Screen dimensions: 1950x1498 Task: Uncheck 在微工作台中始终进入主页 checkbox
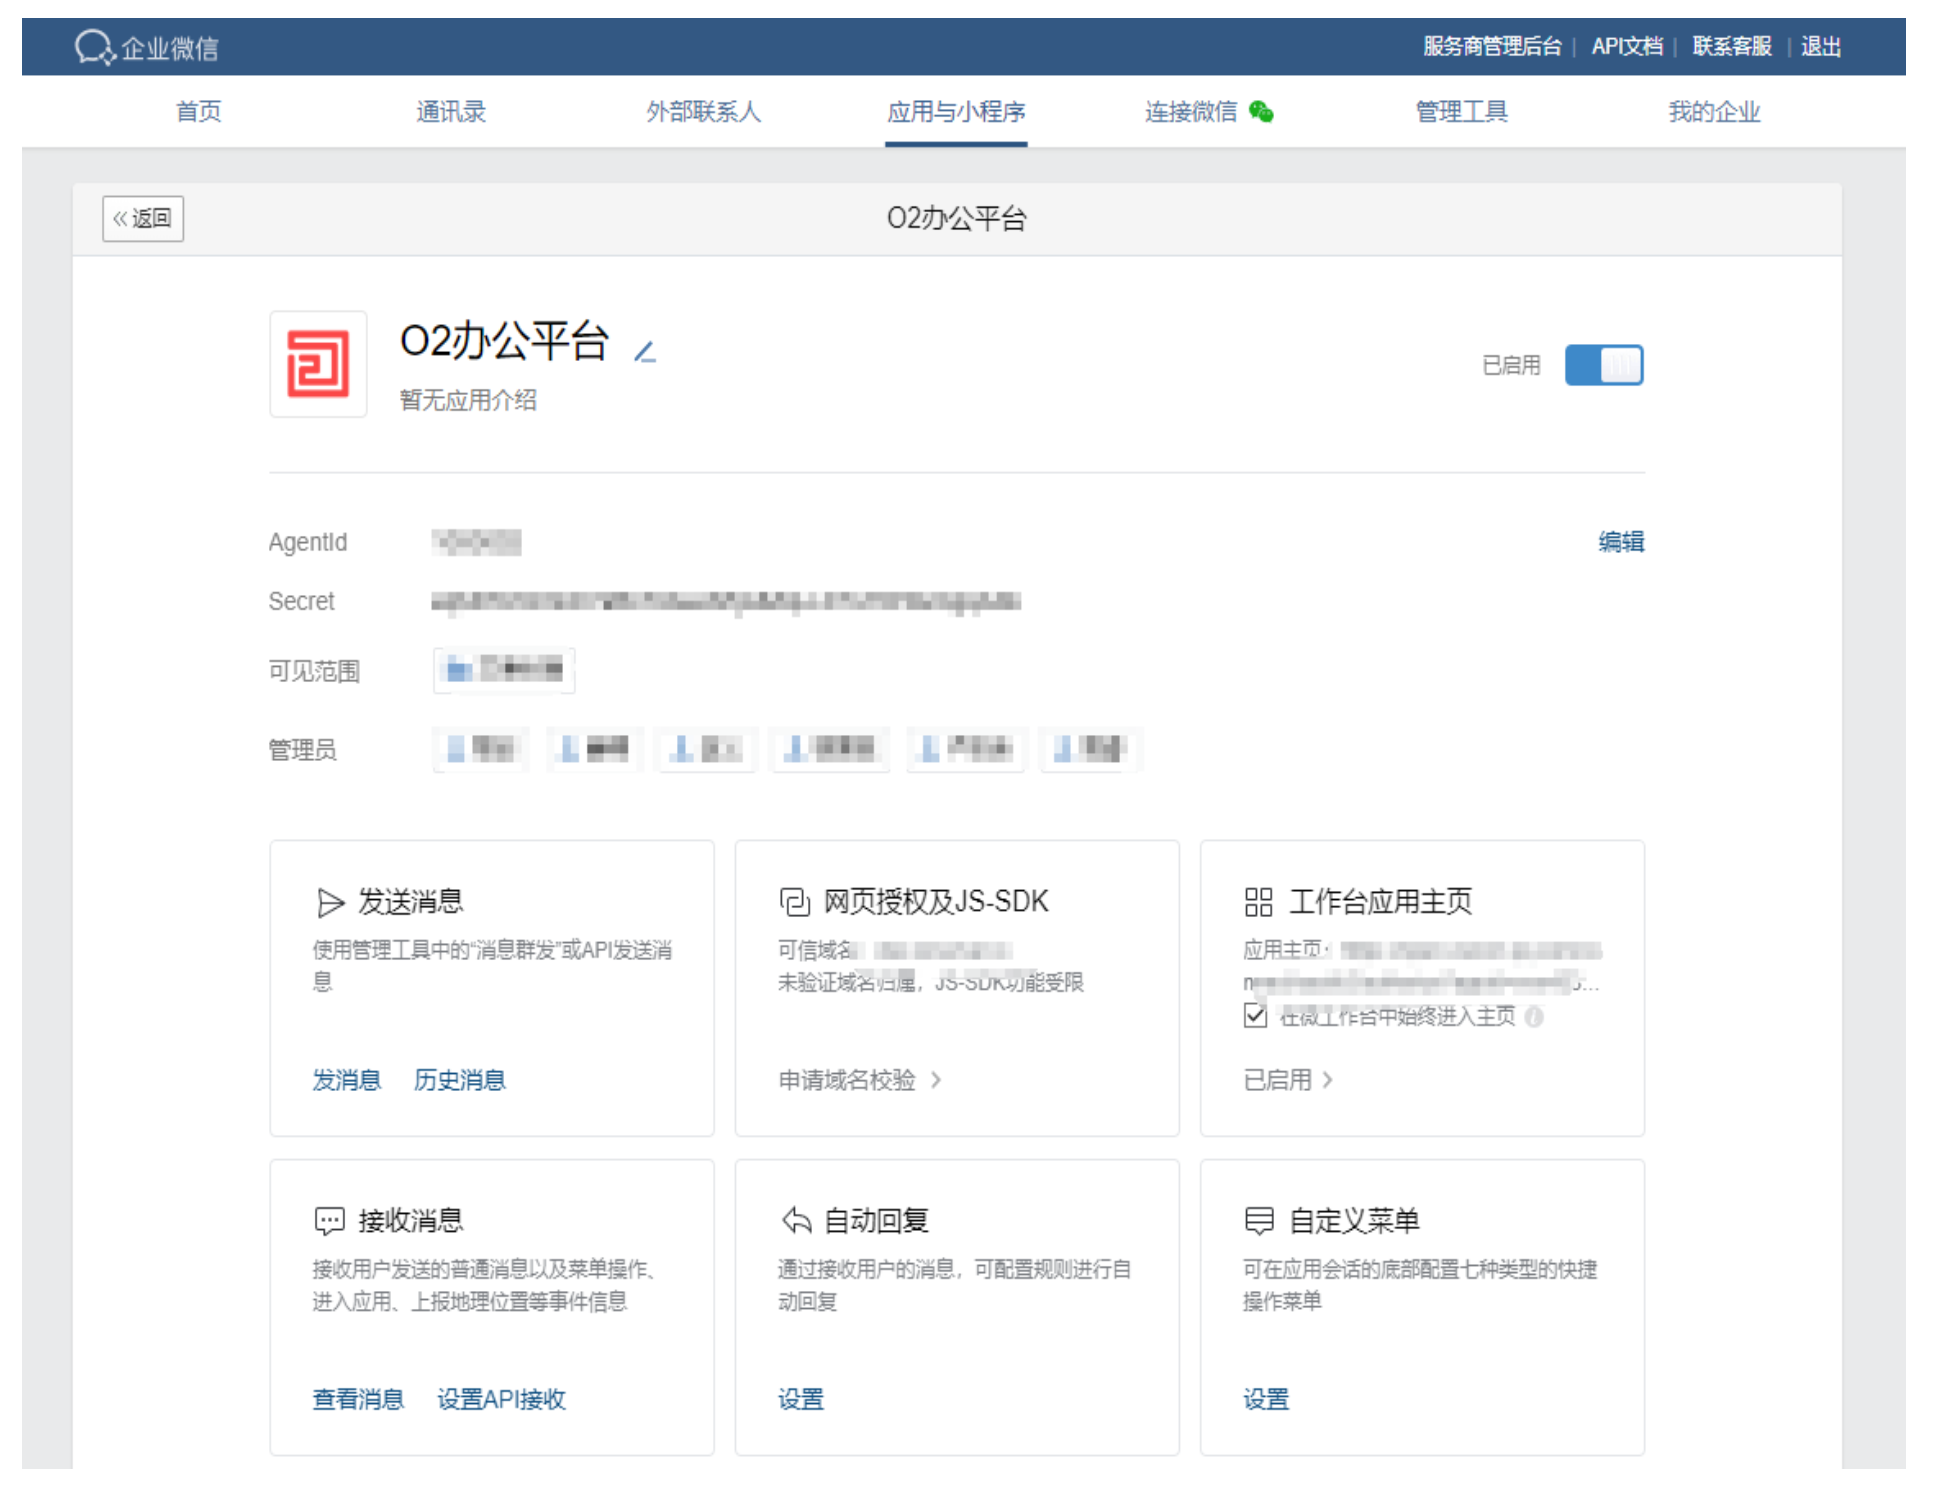click(1255, 1016)
